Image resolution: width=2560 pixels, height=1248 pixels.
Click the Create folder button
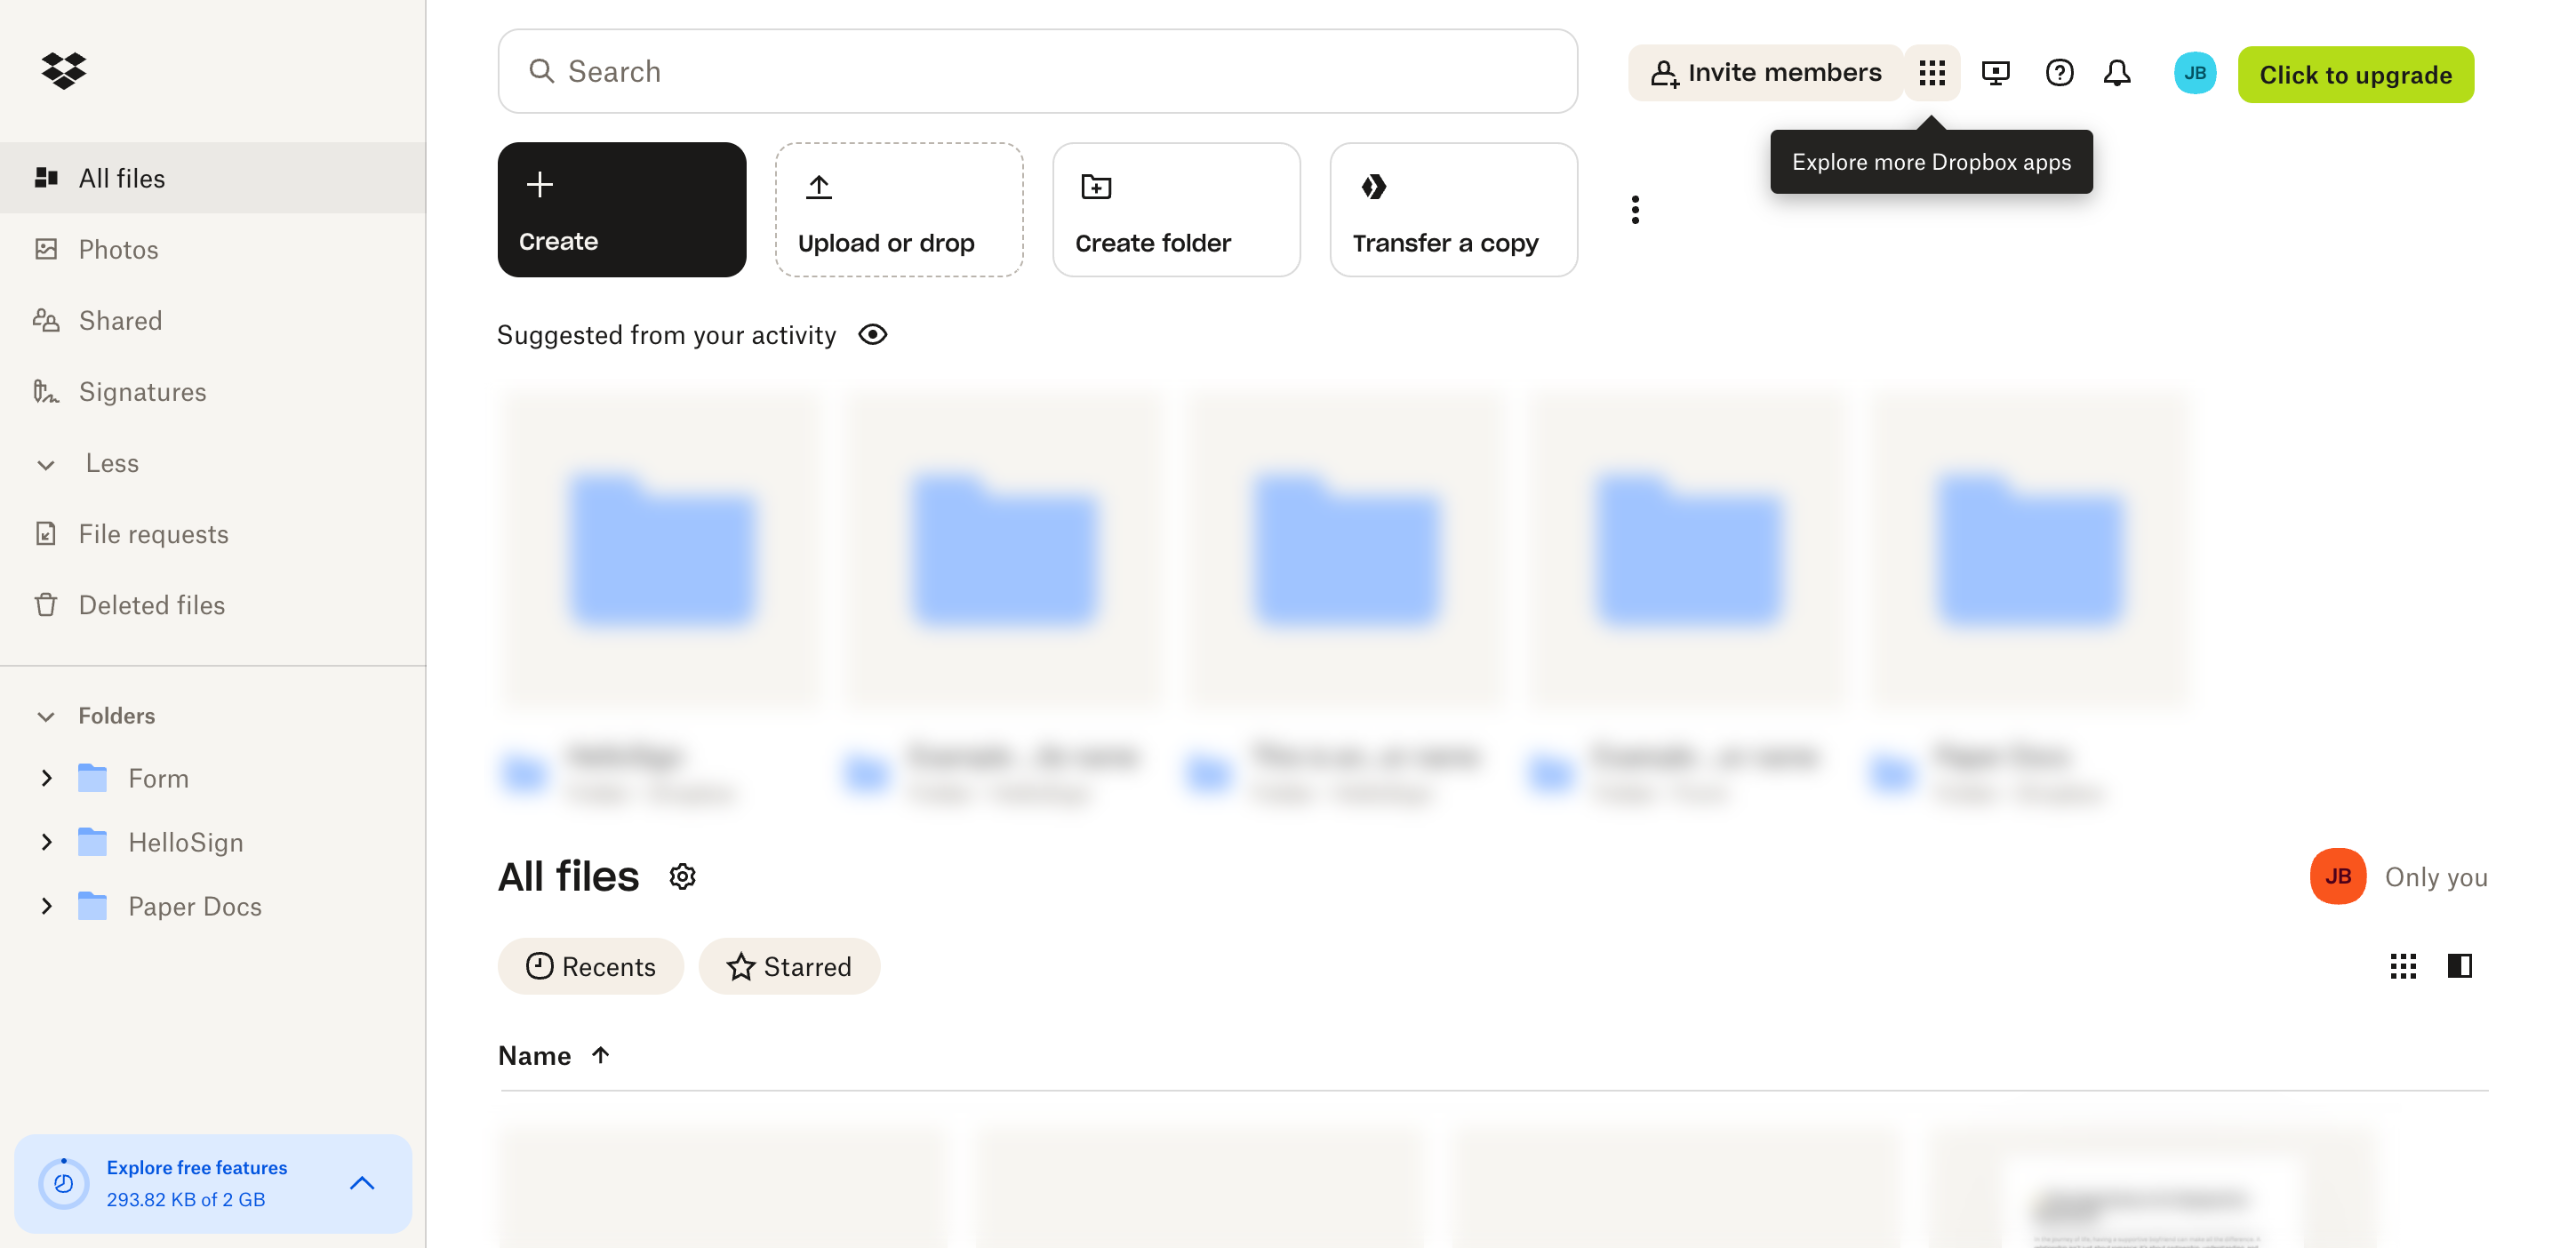1176,210
